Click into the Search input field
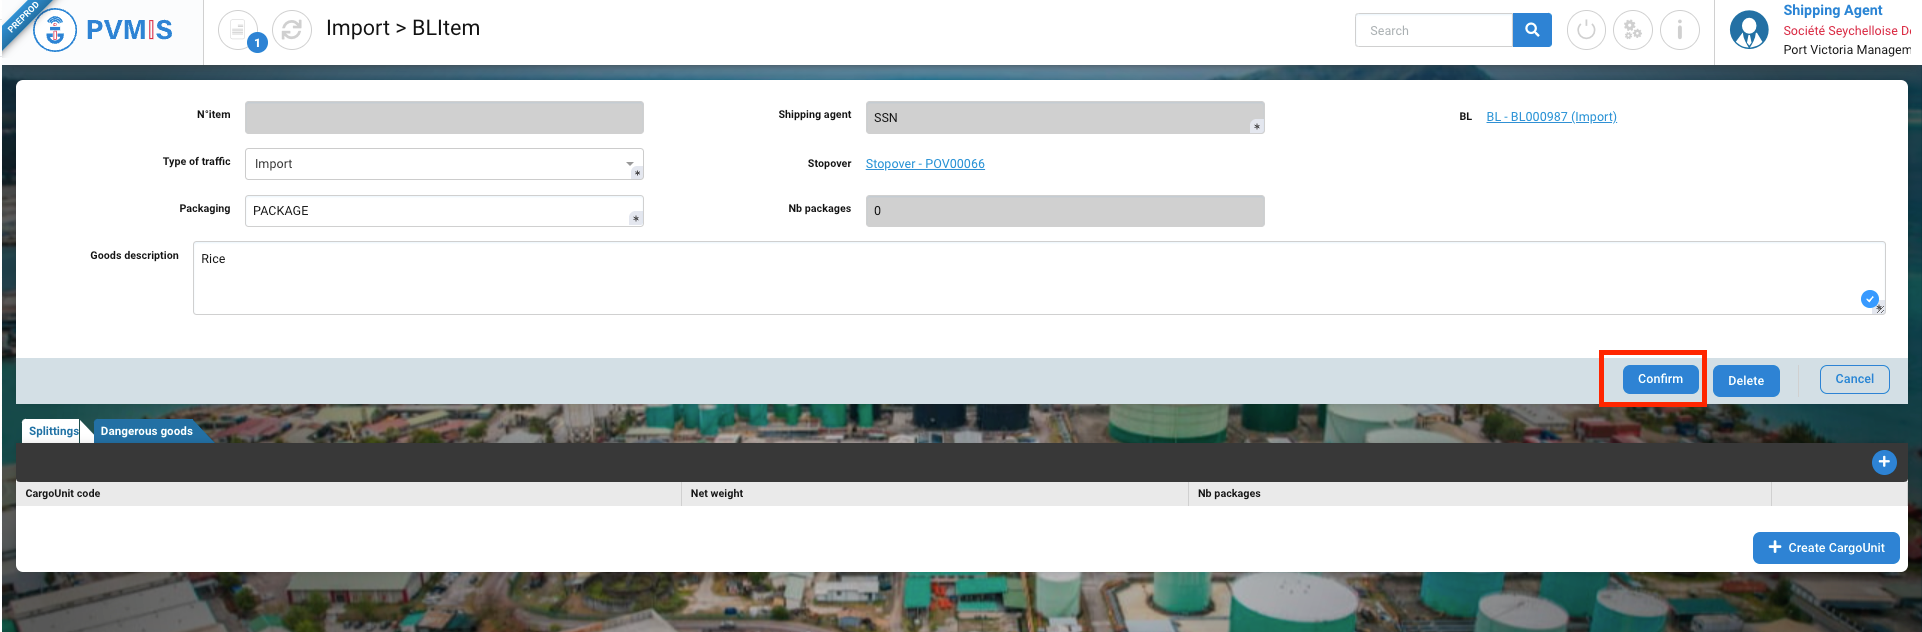This screenshot has height=632, width=1922. tap(1433, 30)
